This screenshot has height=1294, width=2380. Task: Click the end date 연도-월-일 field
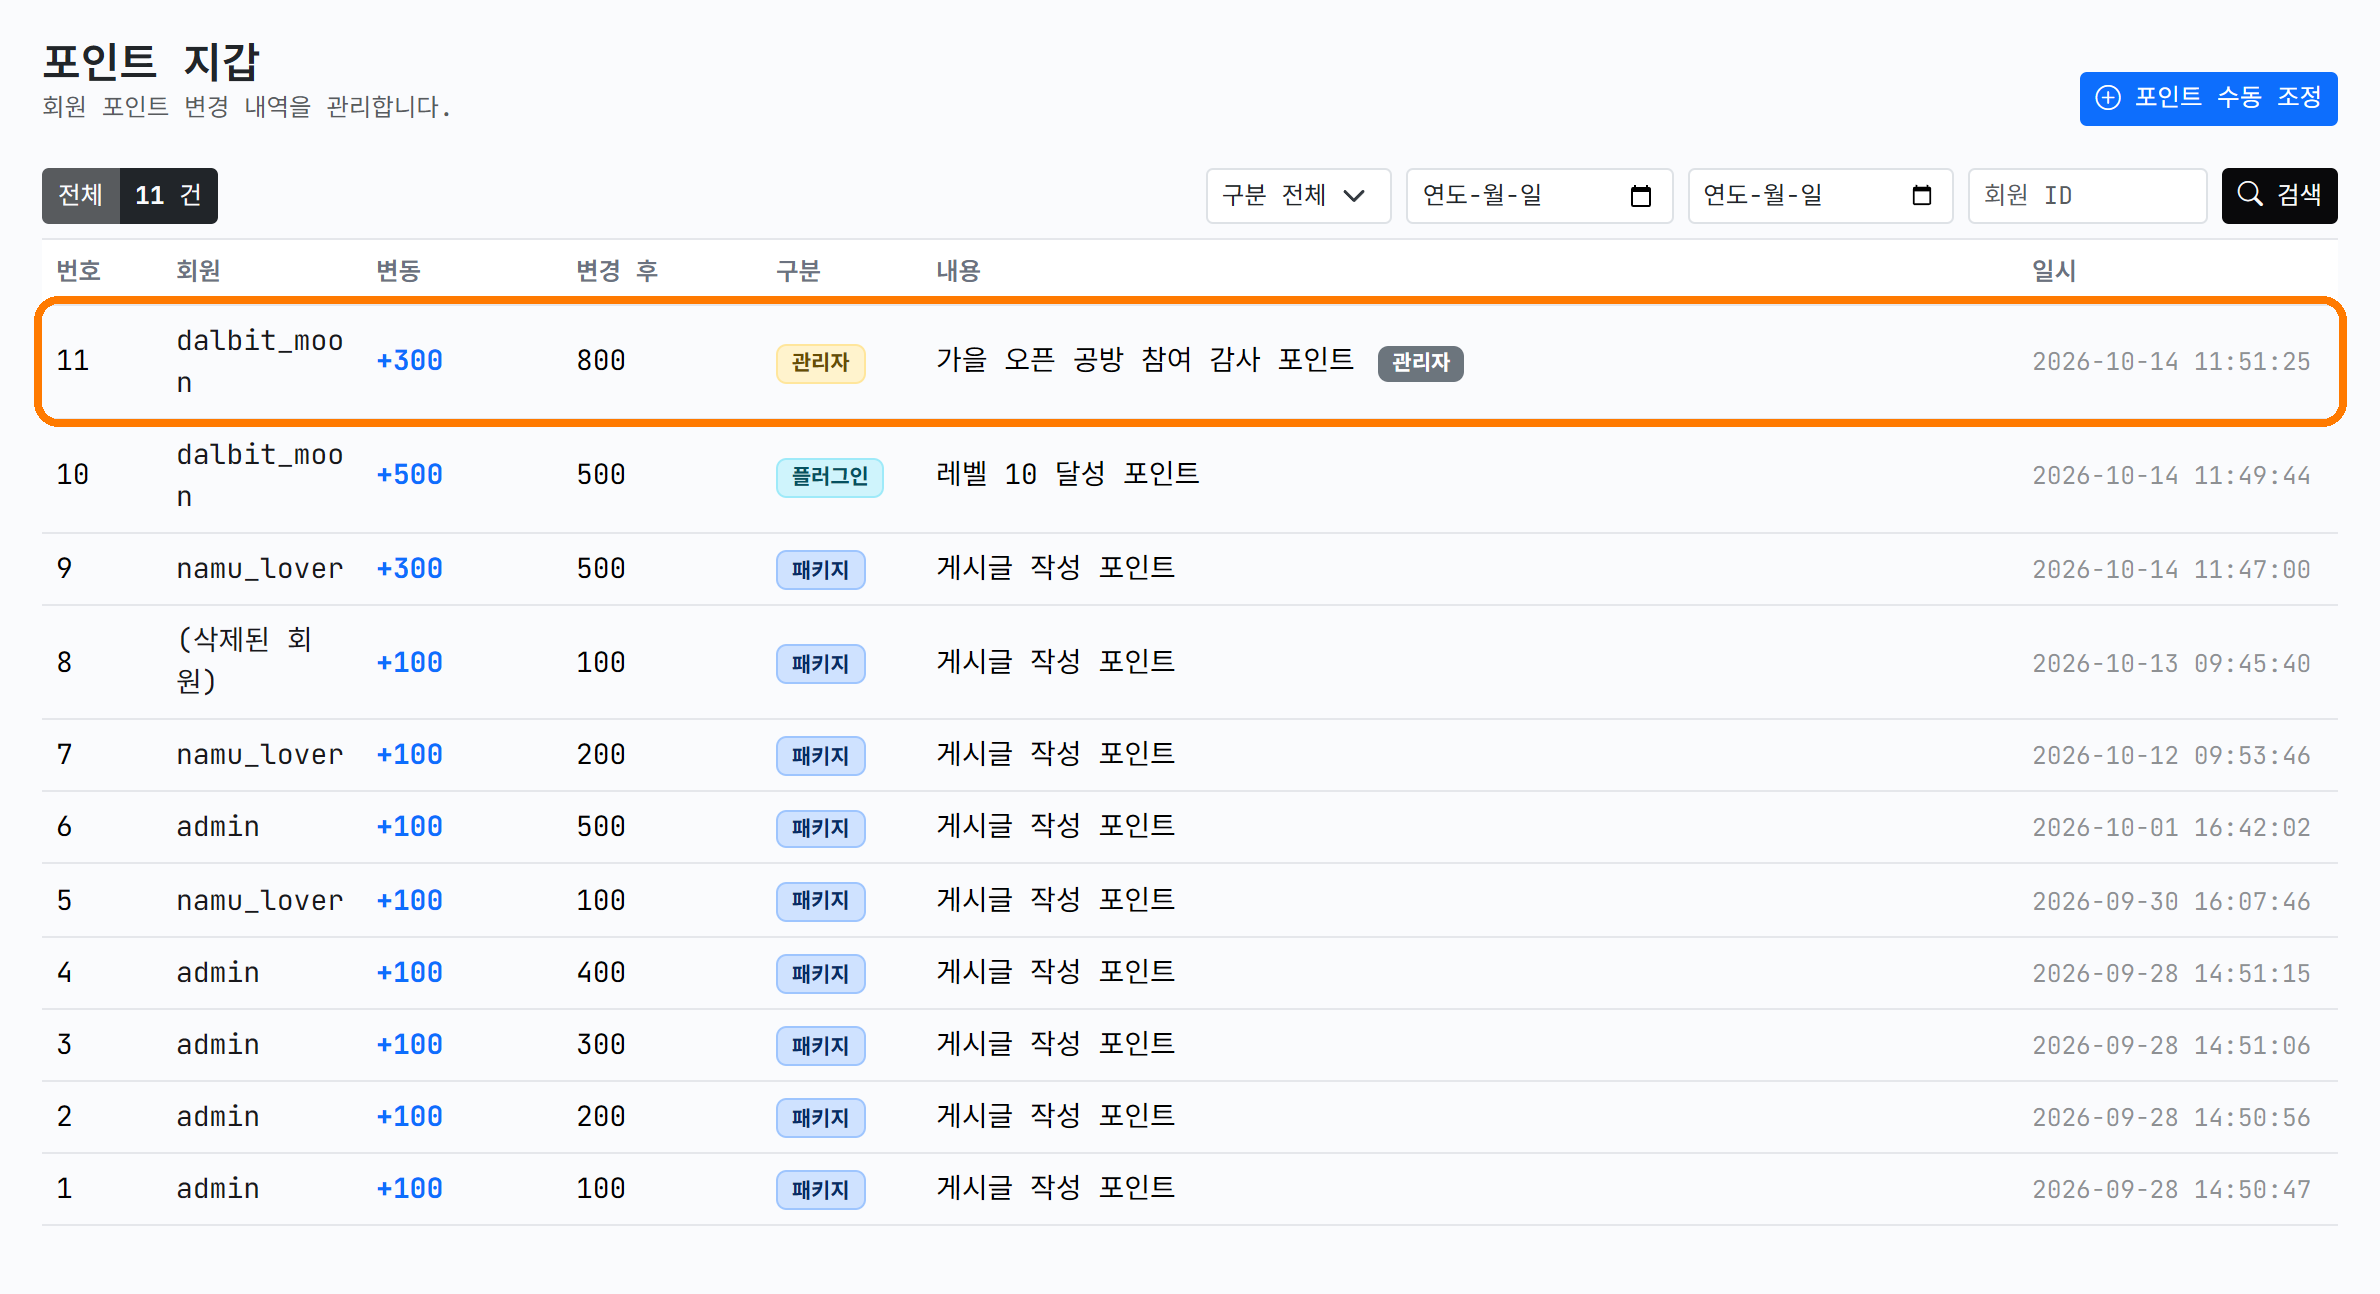1820,195
